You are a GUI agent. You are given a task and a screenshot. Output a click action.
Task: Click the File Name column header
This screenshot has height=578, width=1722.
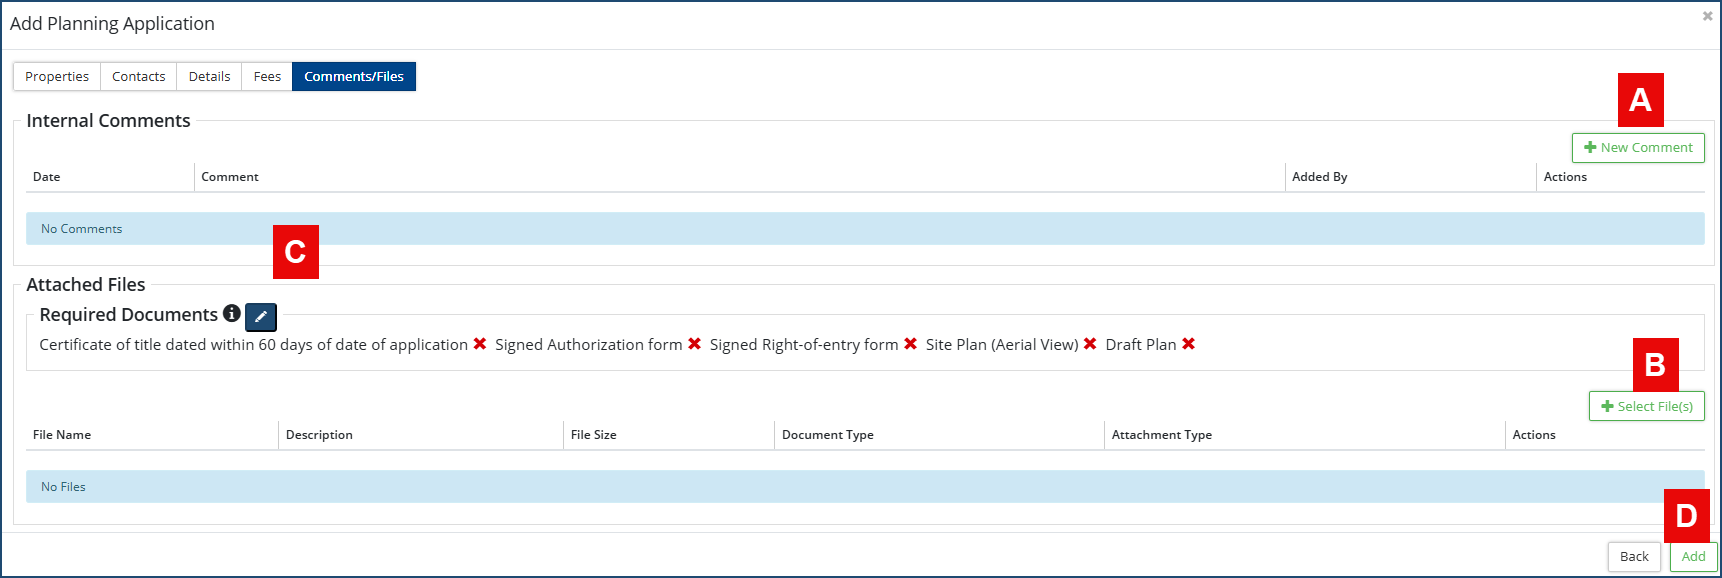(x=62, y=435)
